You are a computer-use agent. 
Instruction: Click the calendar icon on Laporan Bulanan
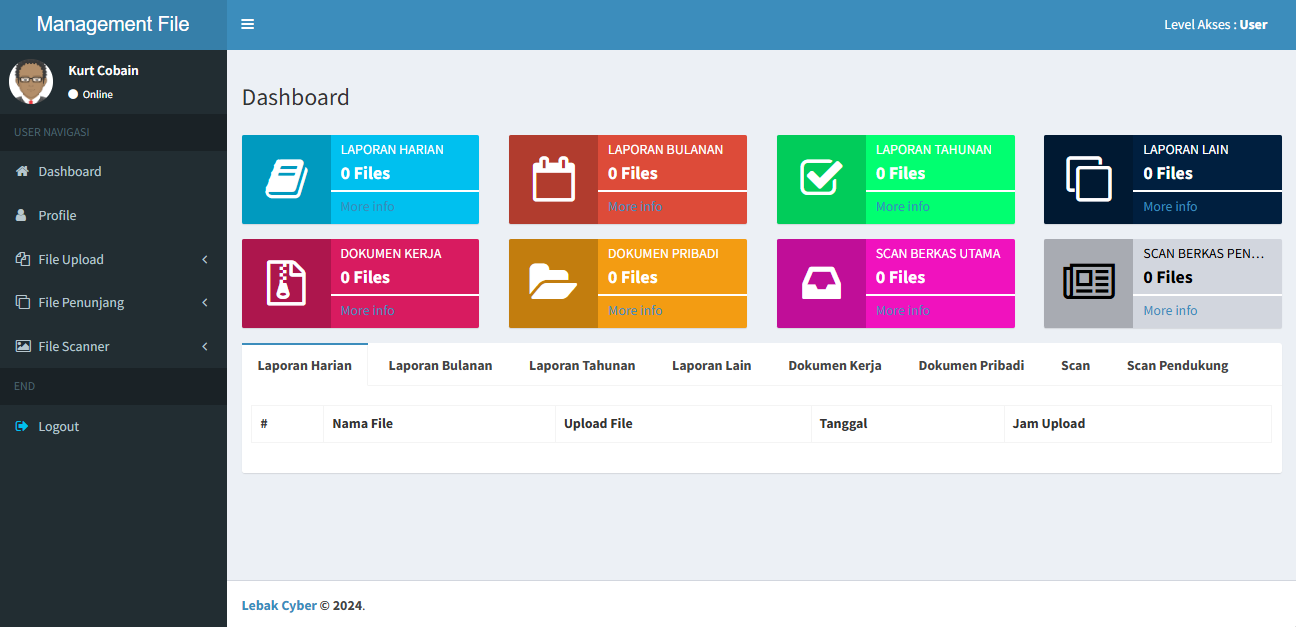553,180
